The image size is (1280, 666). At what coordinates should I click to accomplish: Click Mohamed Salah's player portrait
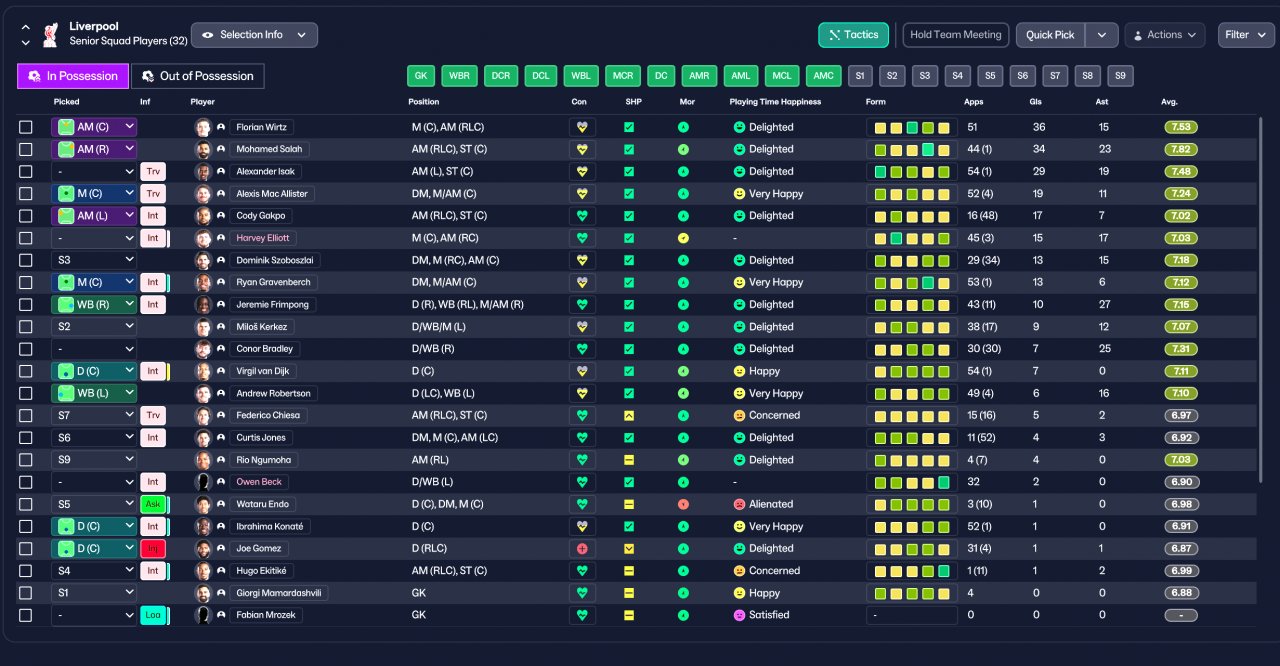pos(203,150)
